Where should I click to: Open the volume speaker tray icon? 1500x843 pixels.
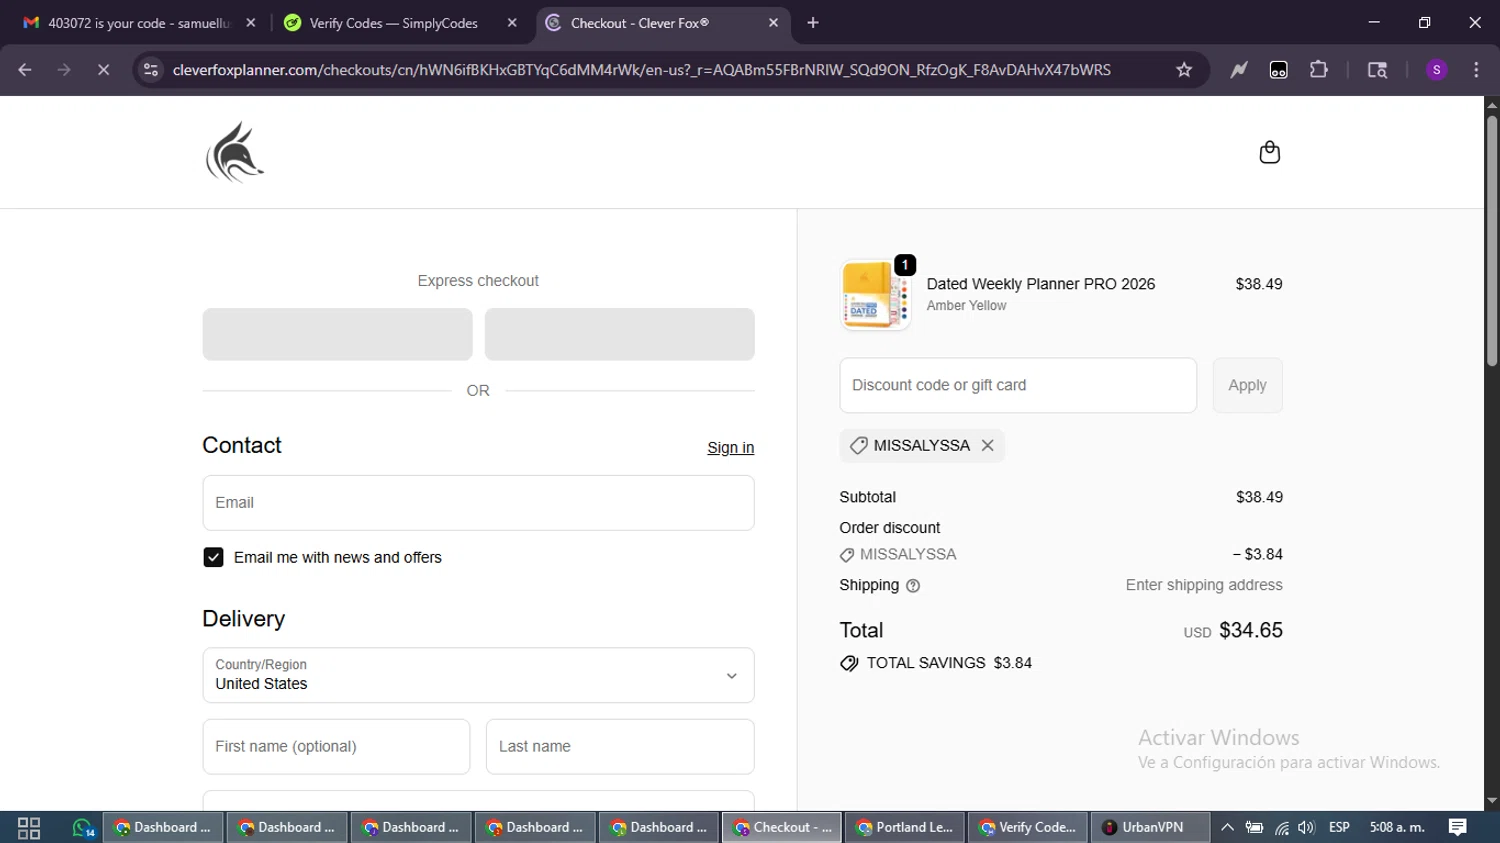point(1306,828)
